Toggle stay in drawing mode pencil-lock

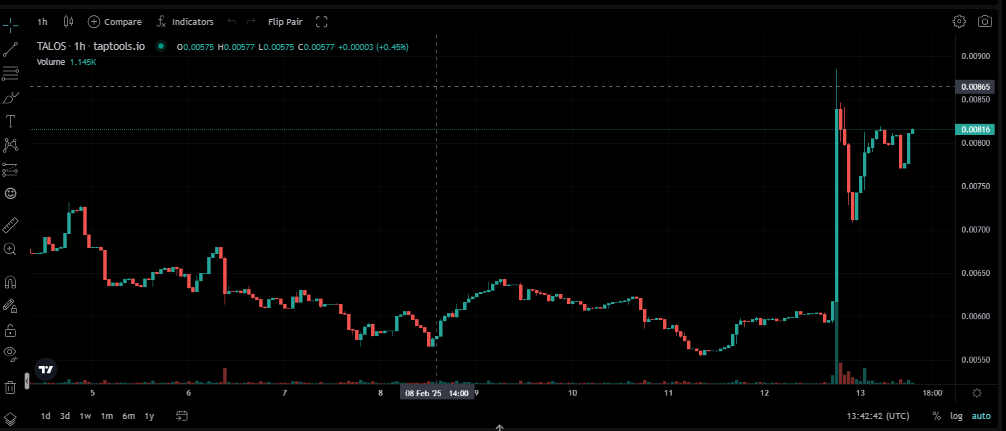click(10, 306)
